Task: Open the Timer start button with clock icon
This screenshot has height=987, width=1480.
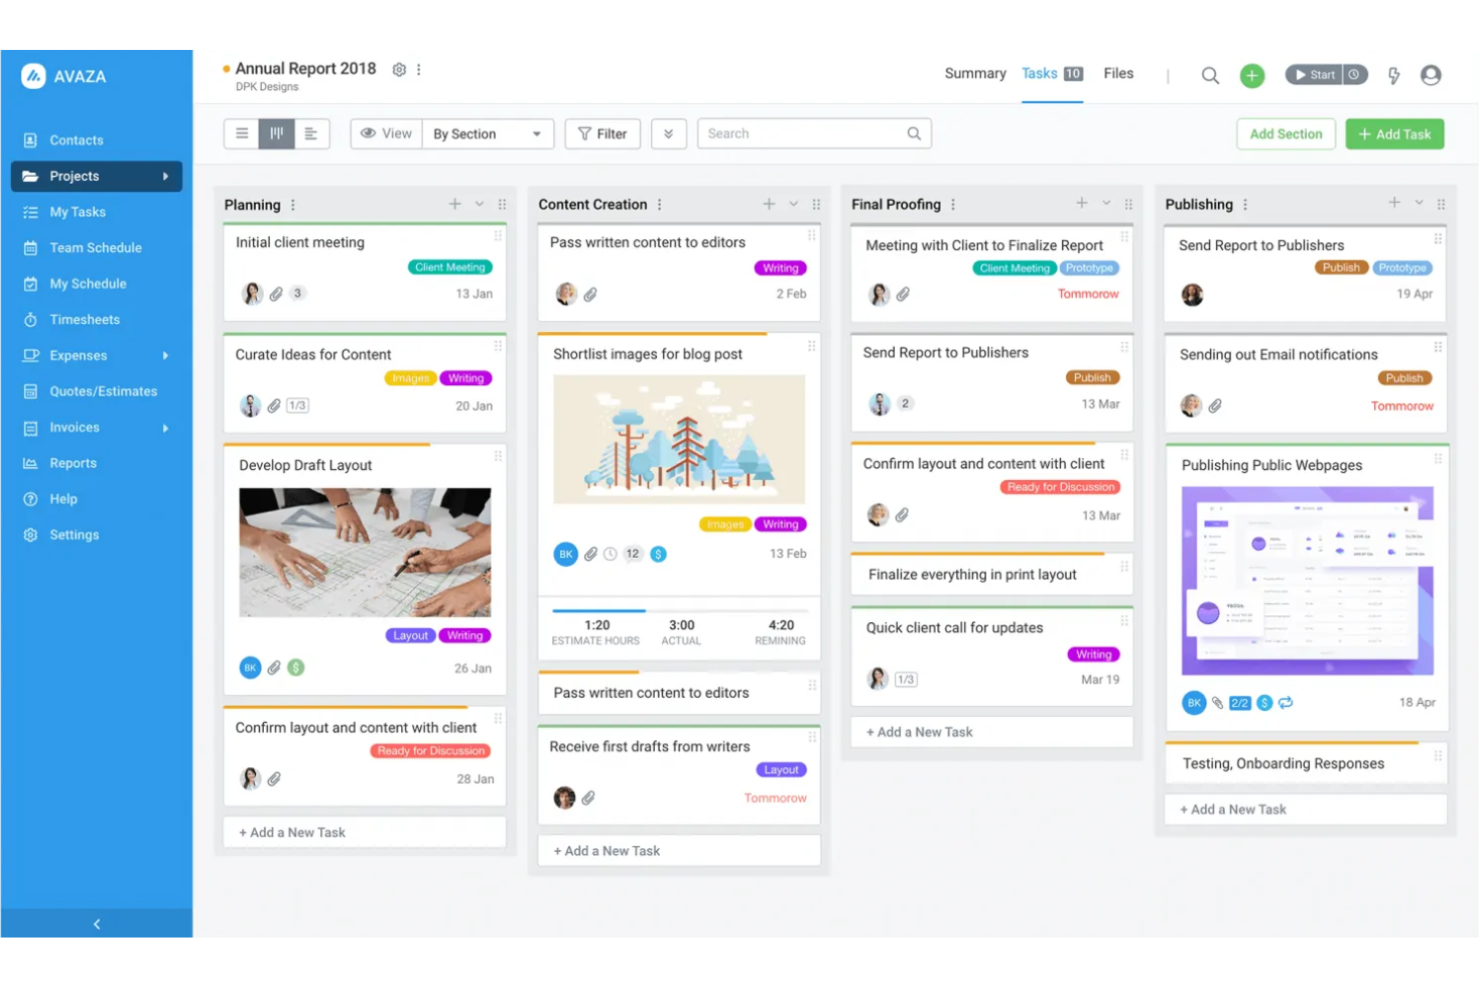Action: pyautogui.click(x=1326, y=74)
